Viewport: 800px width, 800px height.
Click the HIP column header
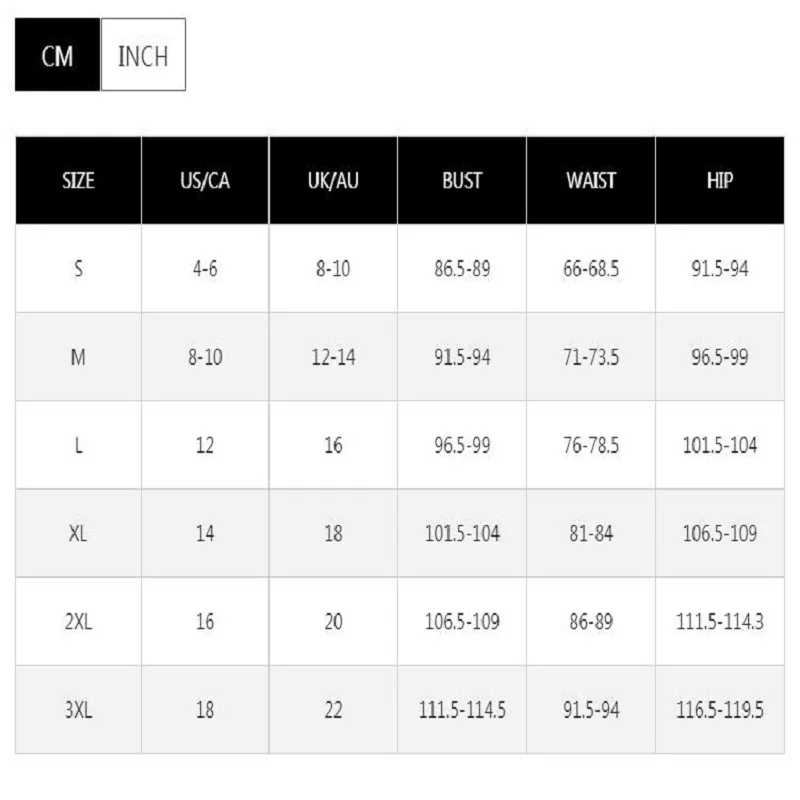point(720,181)
